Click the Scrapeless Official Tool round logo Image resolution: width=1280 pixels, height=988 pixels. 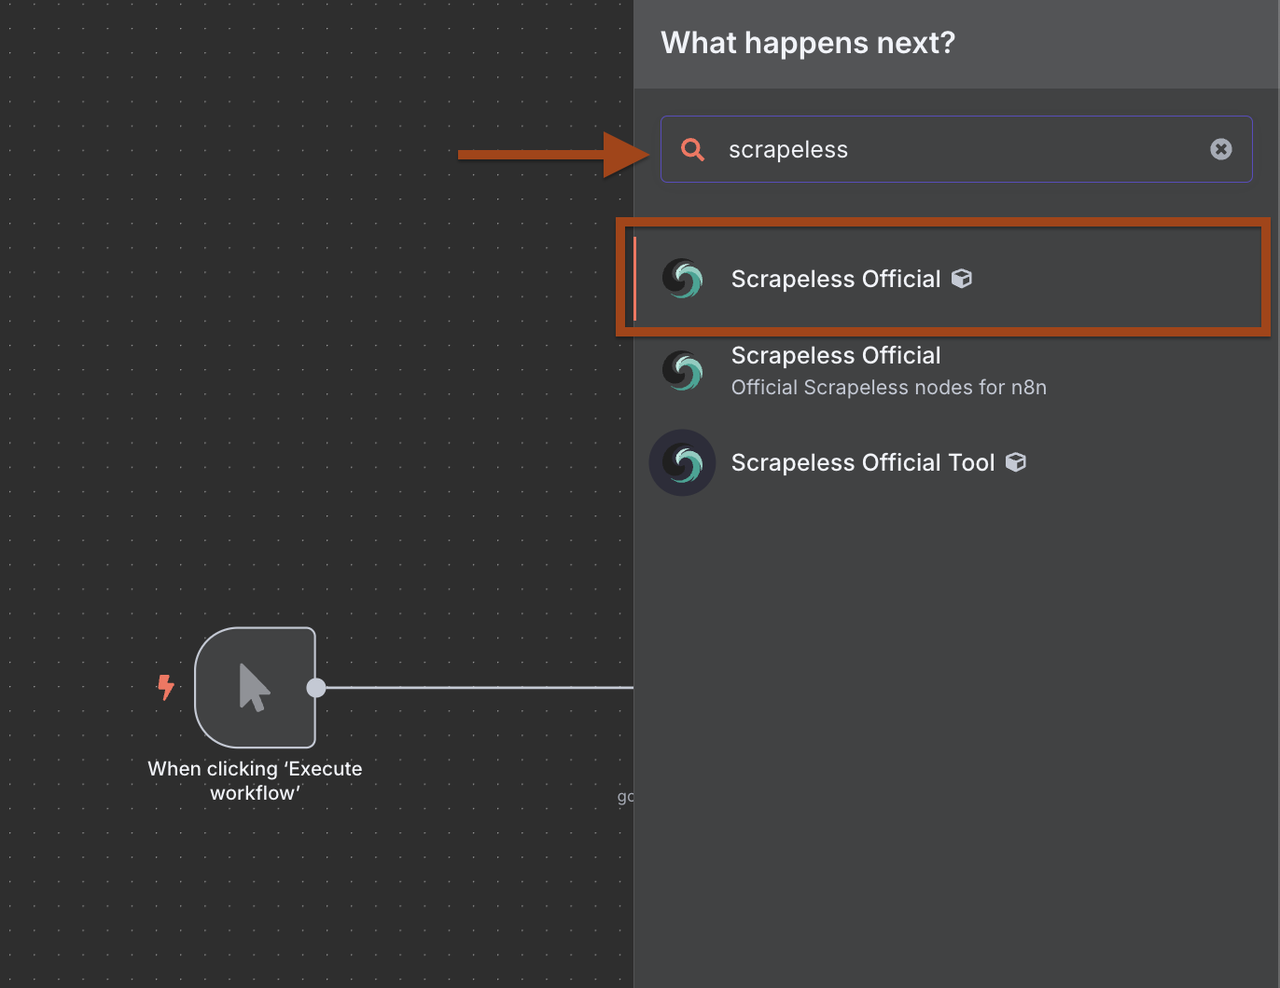[683, 463]
